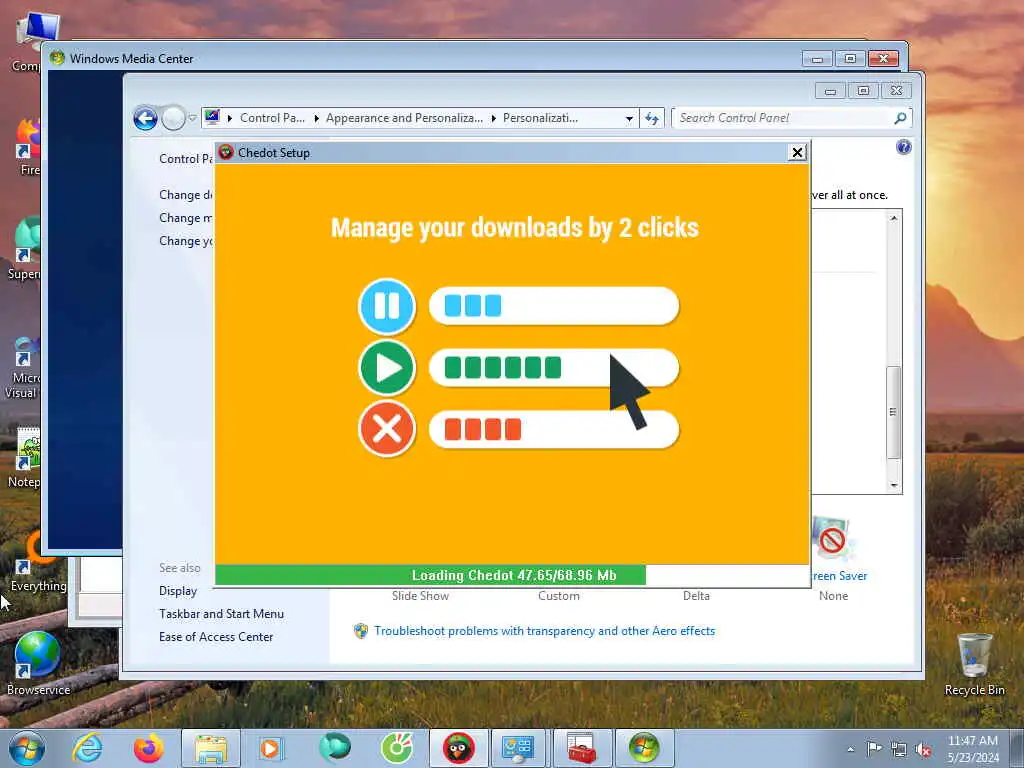Viewport: 1024px width, 768px height.
Task: Open Windows Explorer from the taskbar
Action: coord(210,748)
